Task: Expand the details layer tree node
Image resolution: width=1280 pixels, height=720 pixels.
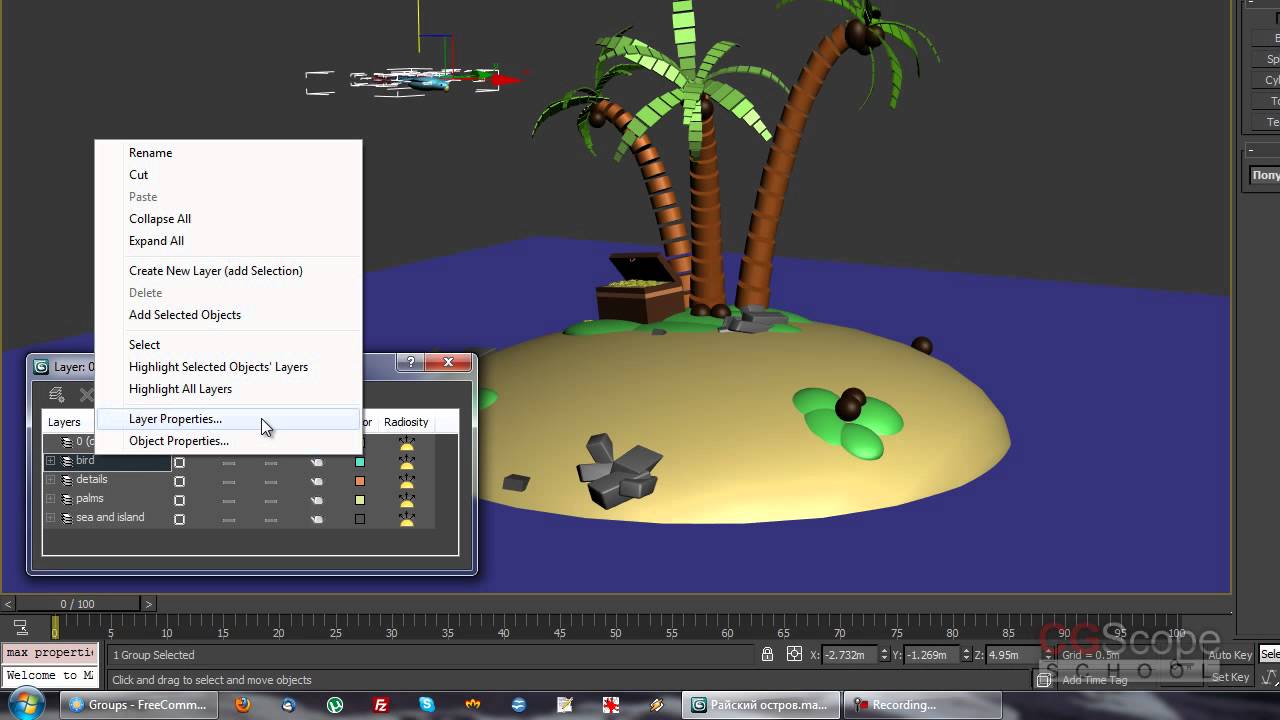Action: (50, 480)
